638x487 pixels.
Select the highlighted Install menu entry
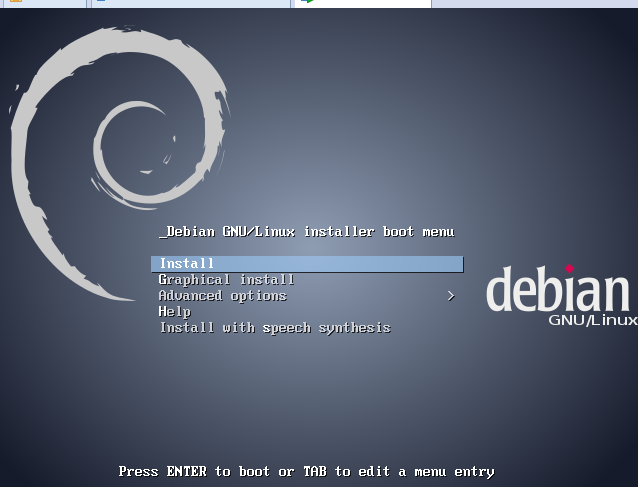point(307,264)
